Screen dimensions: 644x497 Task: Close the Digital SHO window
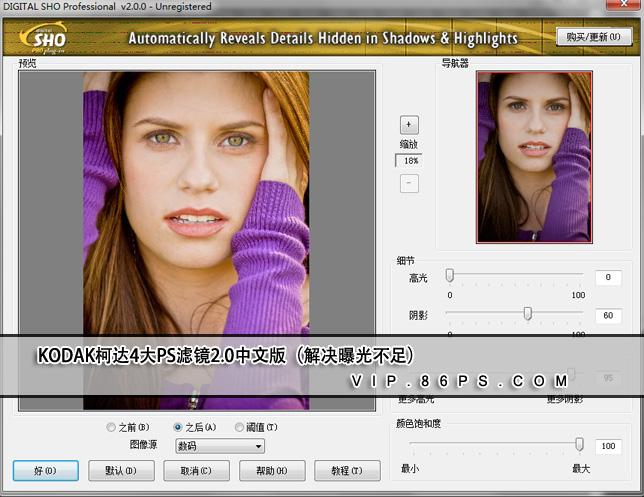tap(624, 4)
